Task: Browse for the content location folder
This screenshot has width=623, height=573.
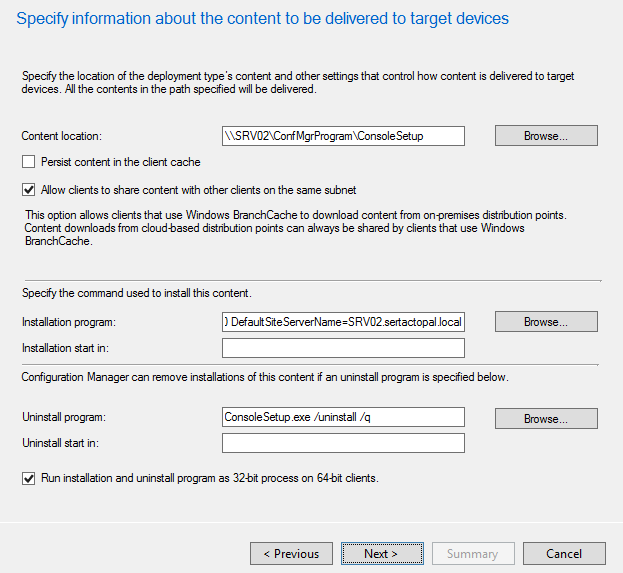Action: click(546, 136)
